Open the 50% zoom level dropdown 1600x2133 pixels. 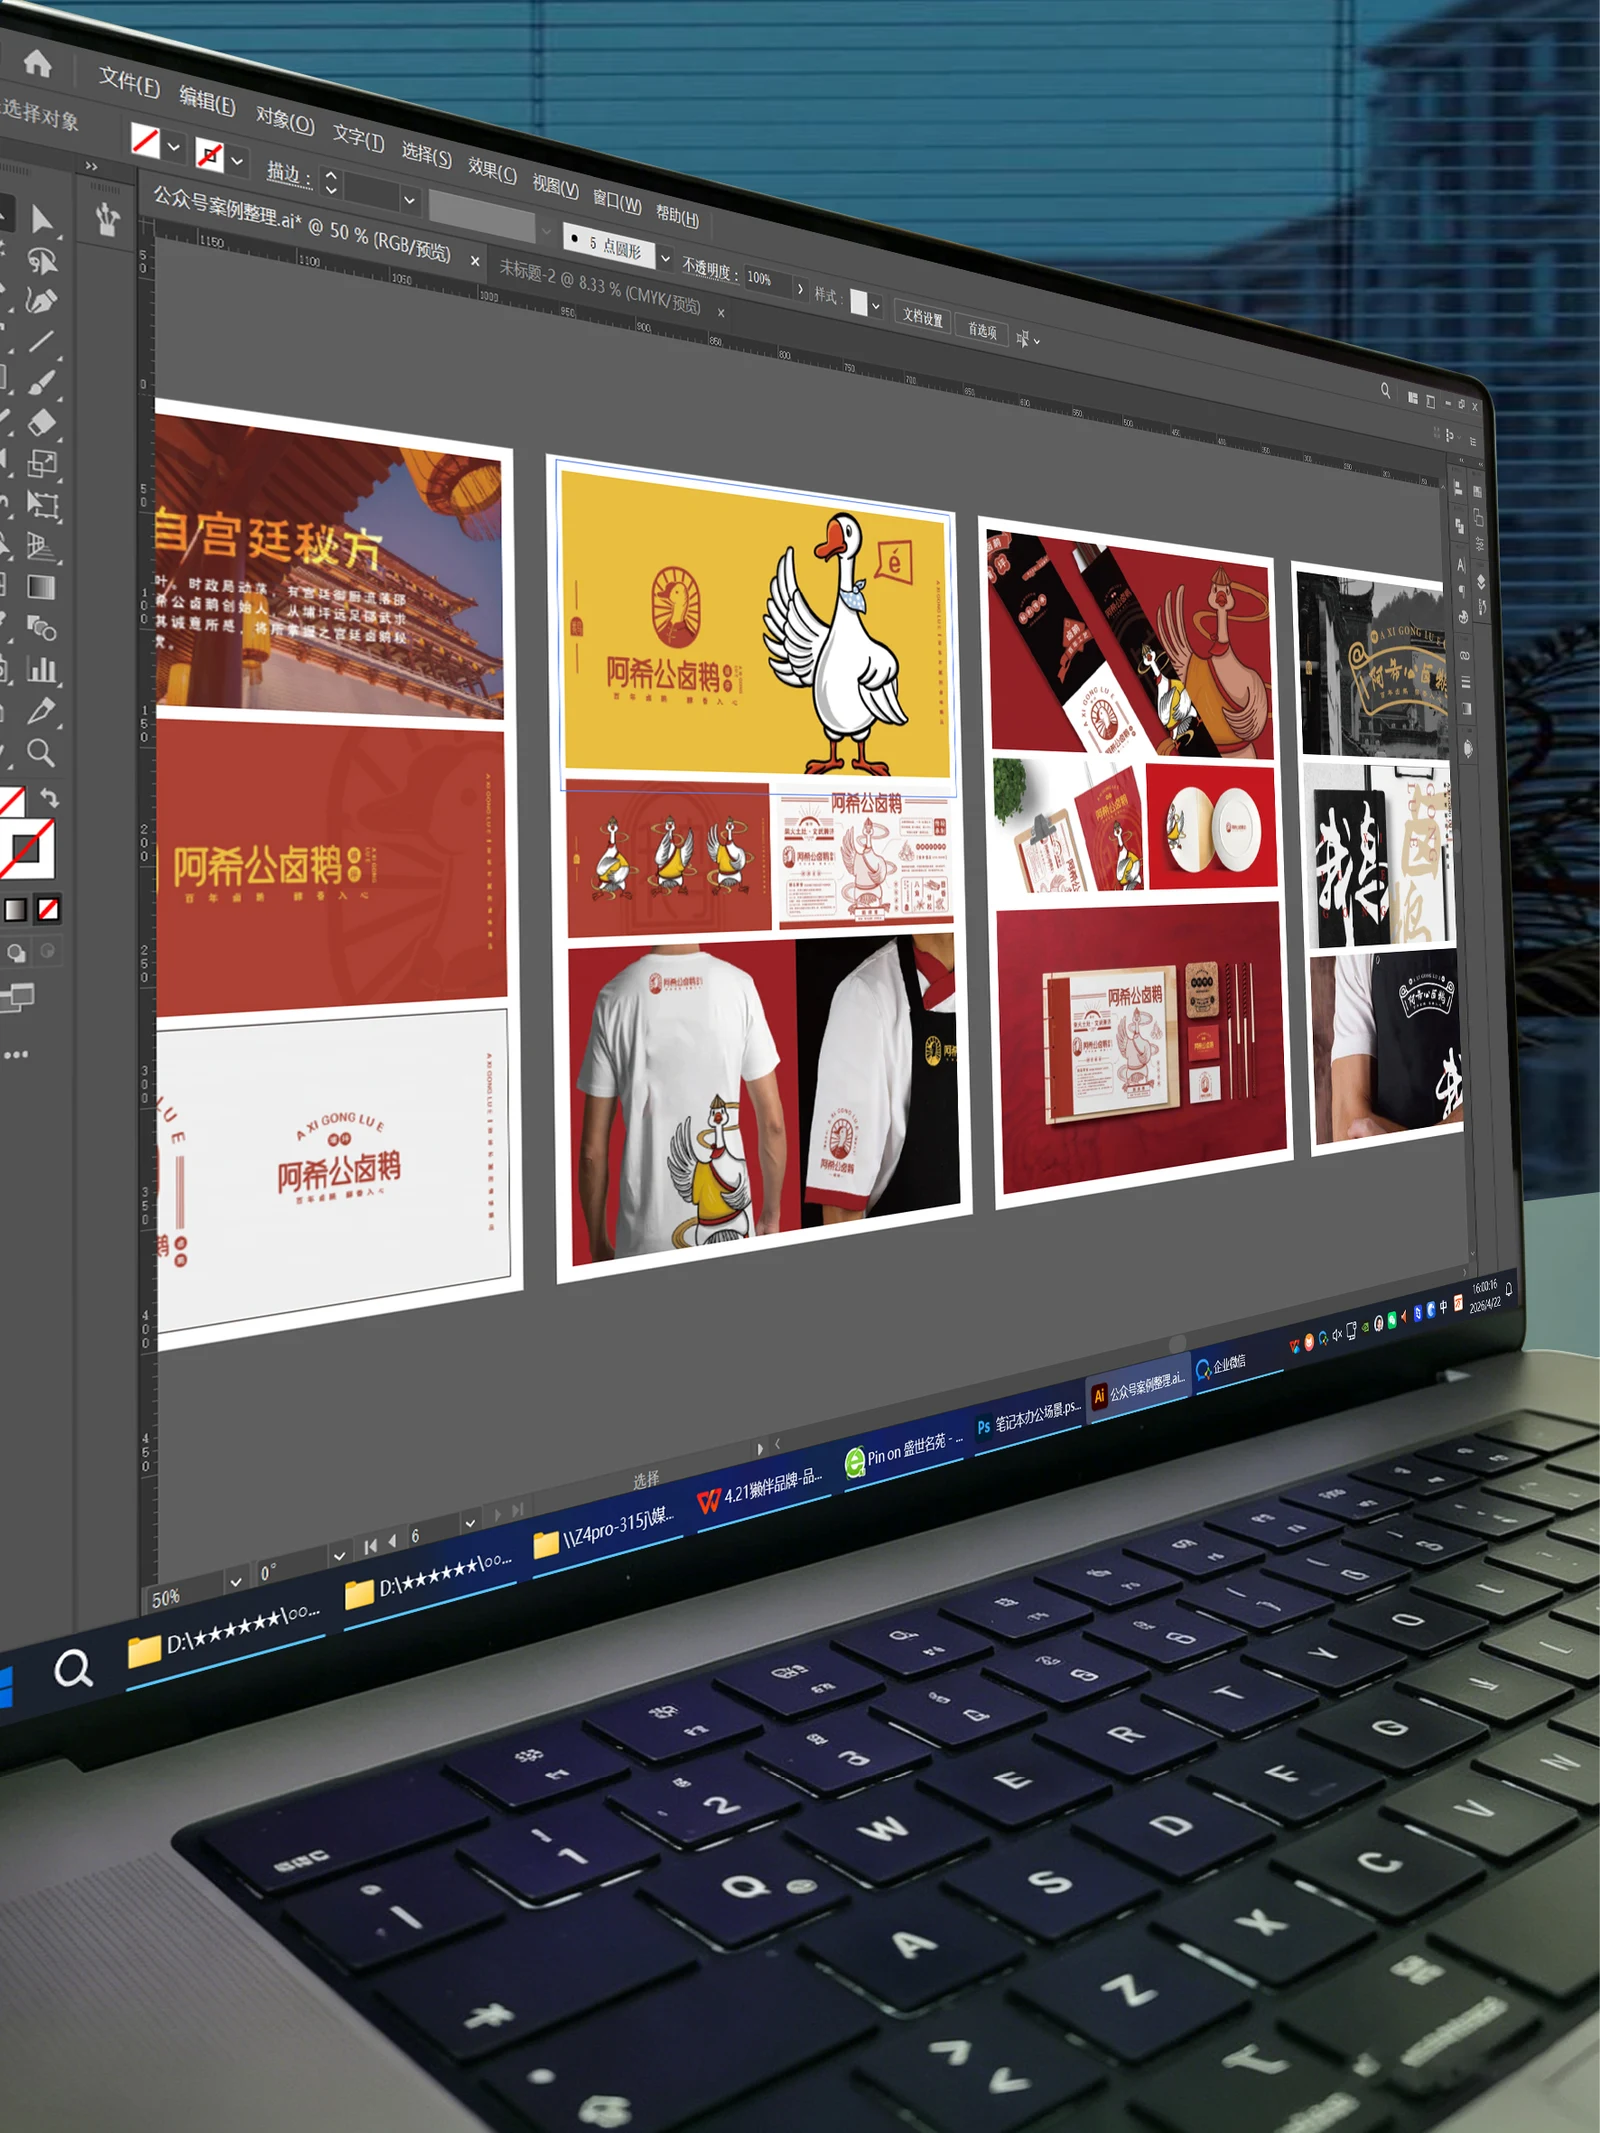coord(236,1583)
